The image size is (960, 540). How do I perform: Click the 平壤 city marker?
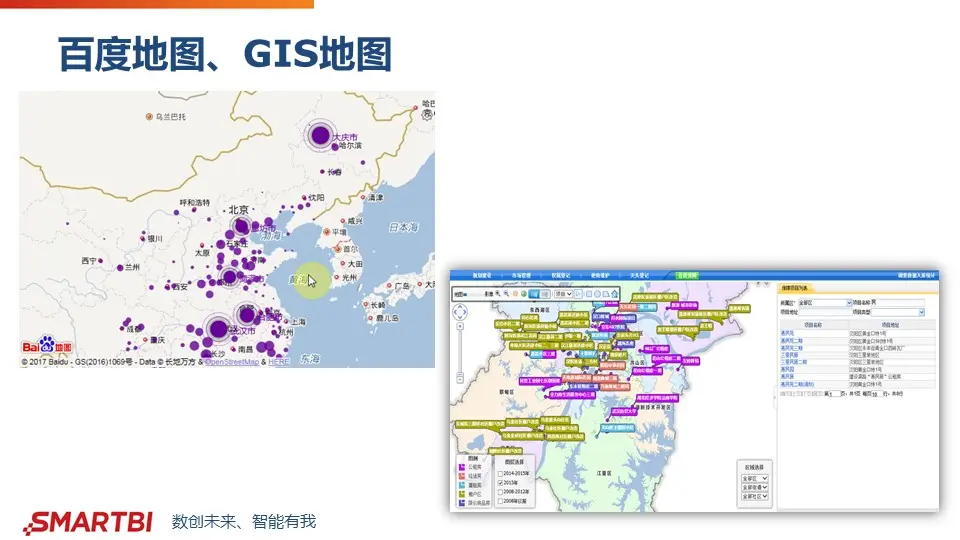(327, 232)
